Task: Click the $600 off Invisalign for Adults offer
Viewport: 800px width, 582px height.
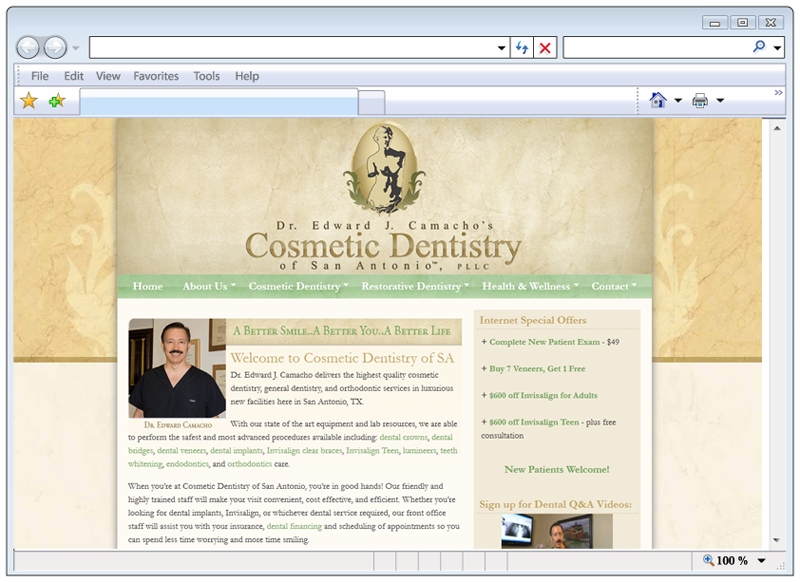Action: (x=543, y=395)
